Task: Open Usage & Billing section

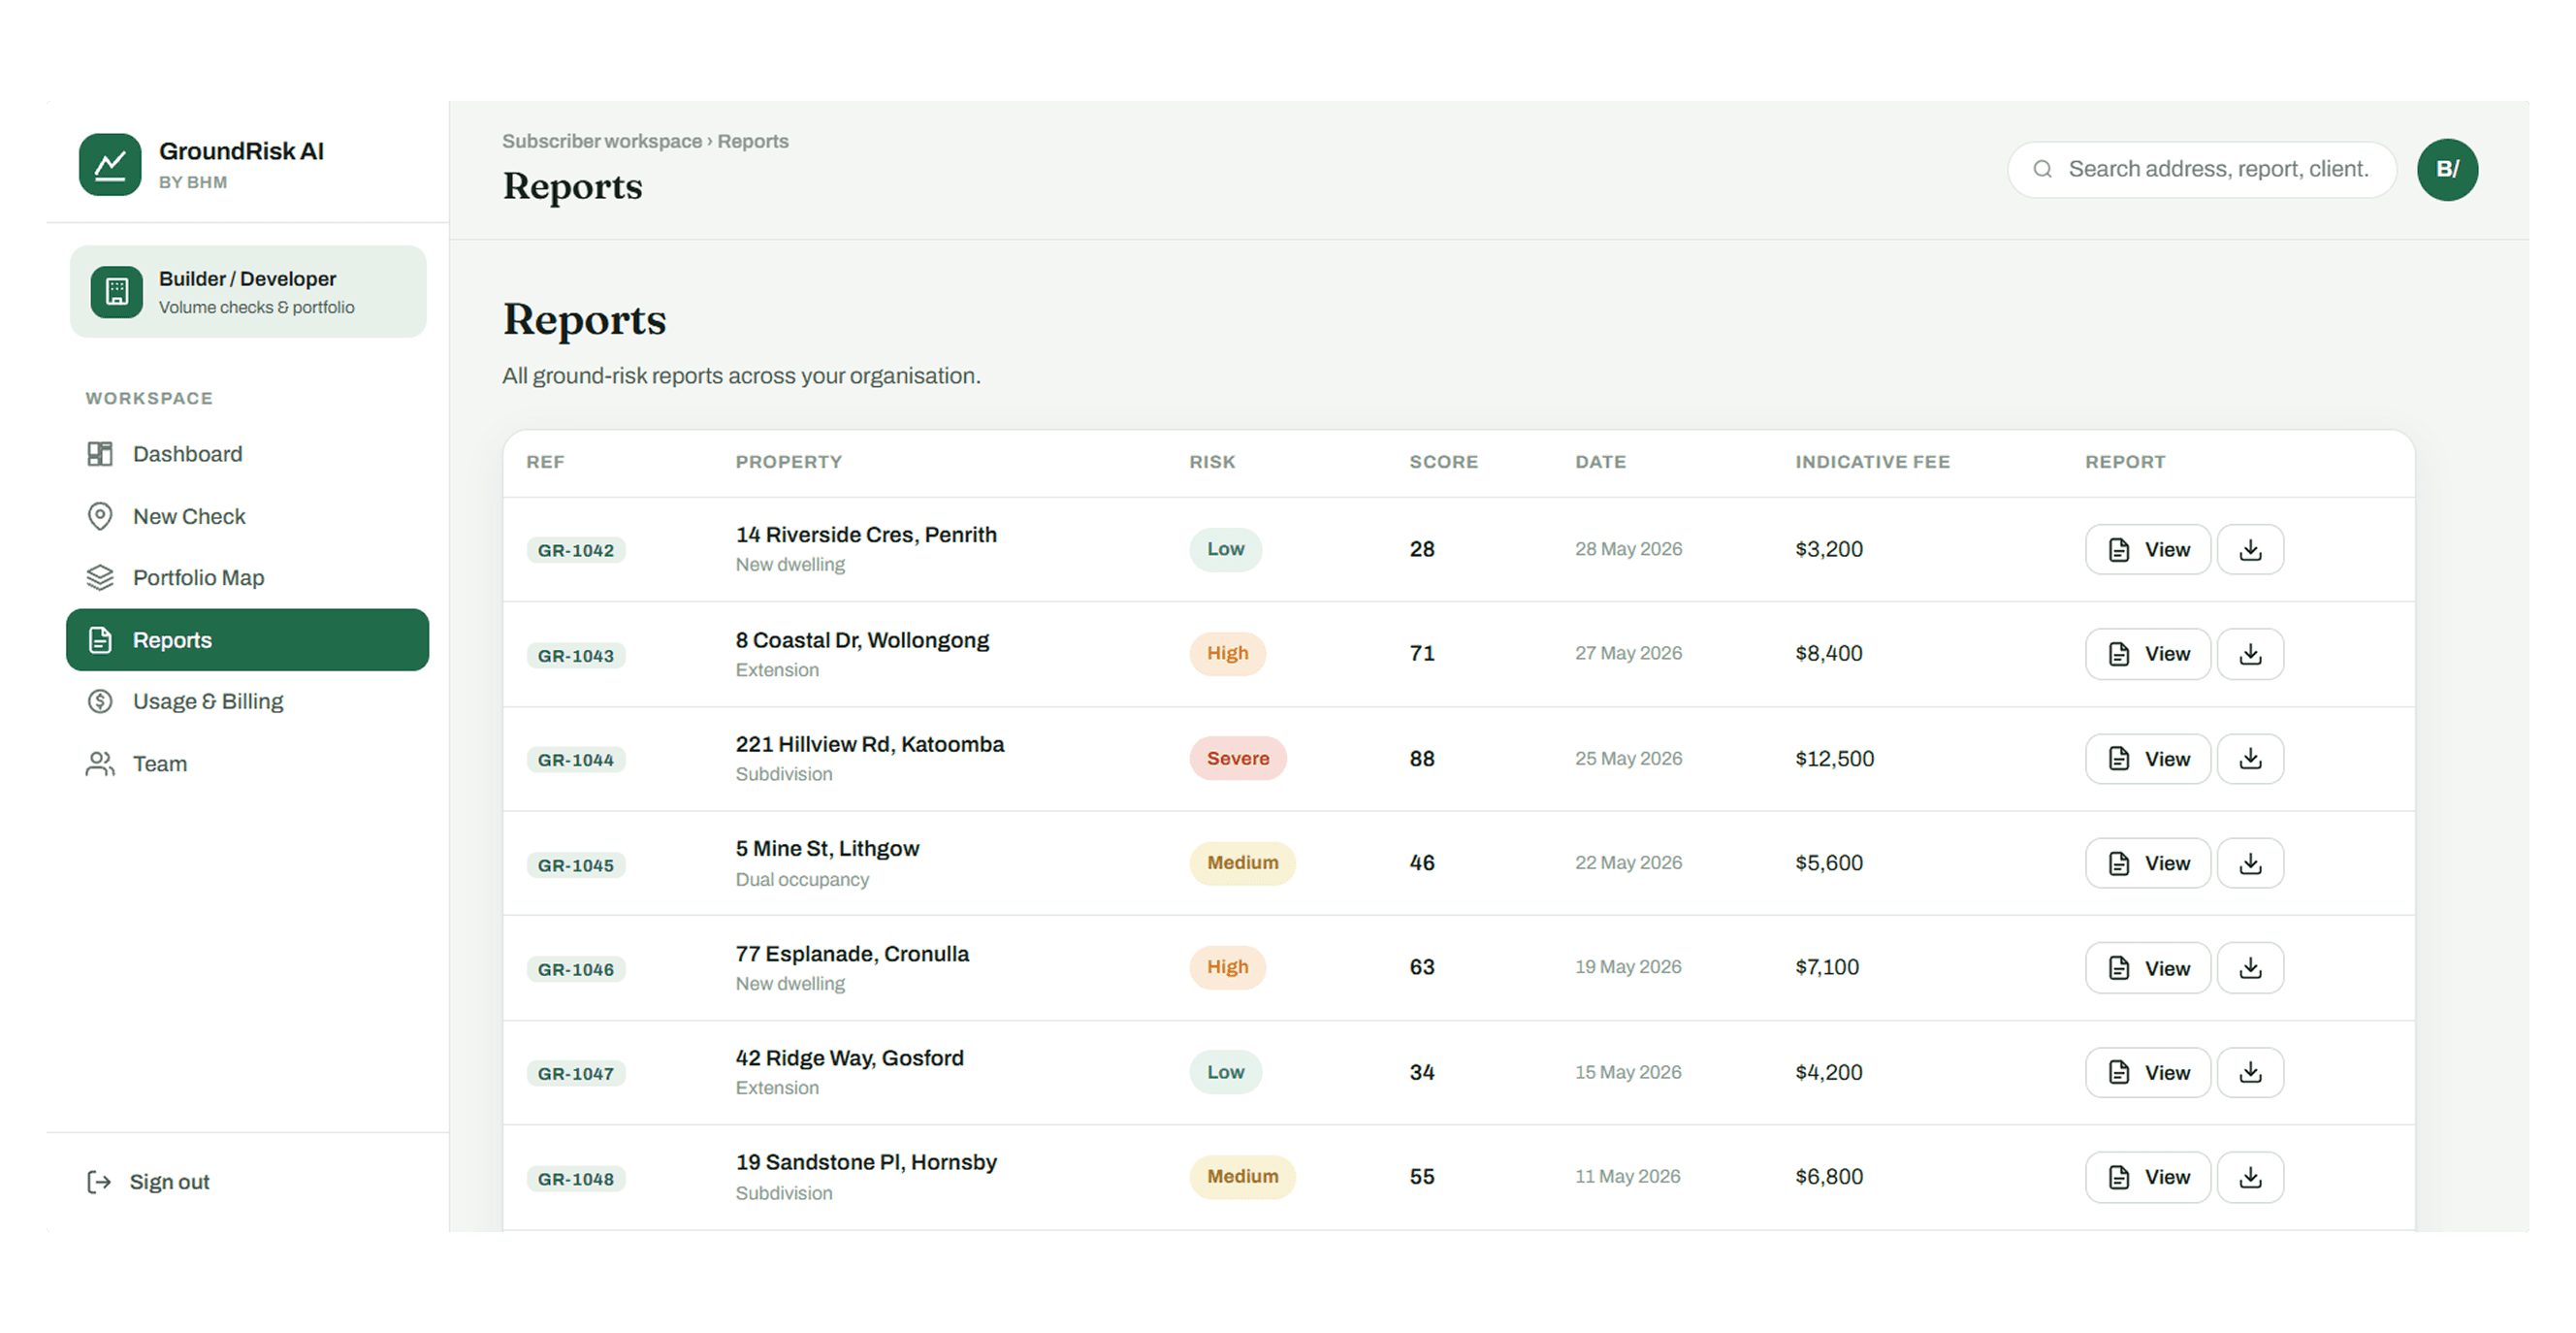Action: click(247, 702)
